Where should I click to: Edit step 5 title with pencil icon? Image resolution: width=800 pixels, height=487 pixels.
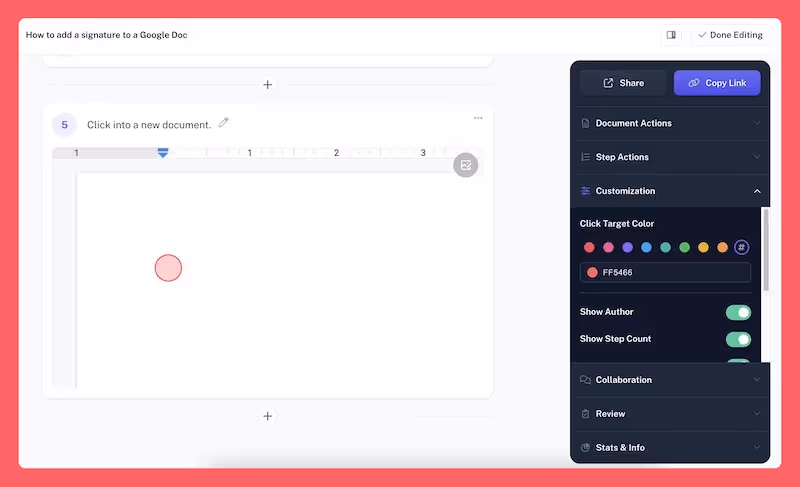223,123
